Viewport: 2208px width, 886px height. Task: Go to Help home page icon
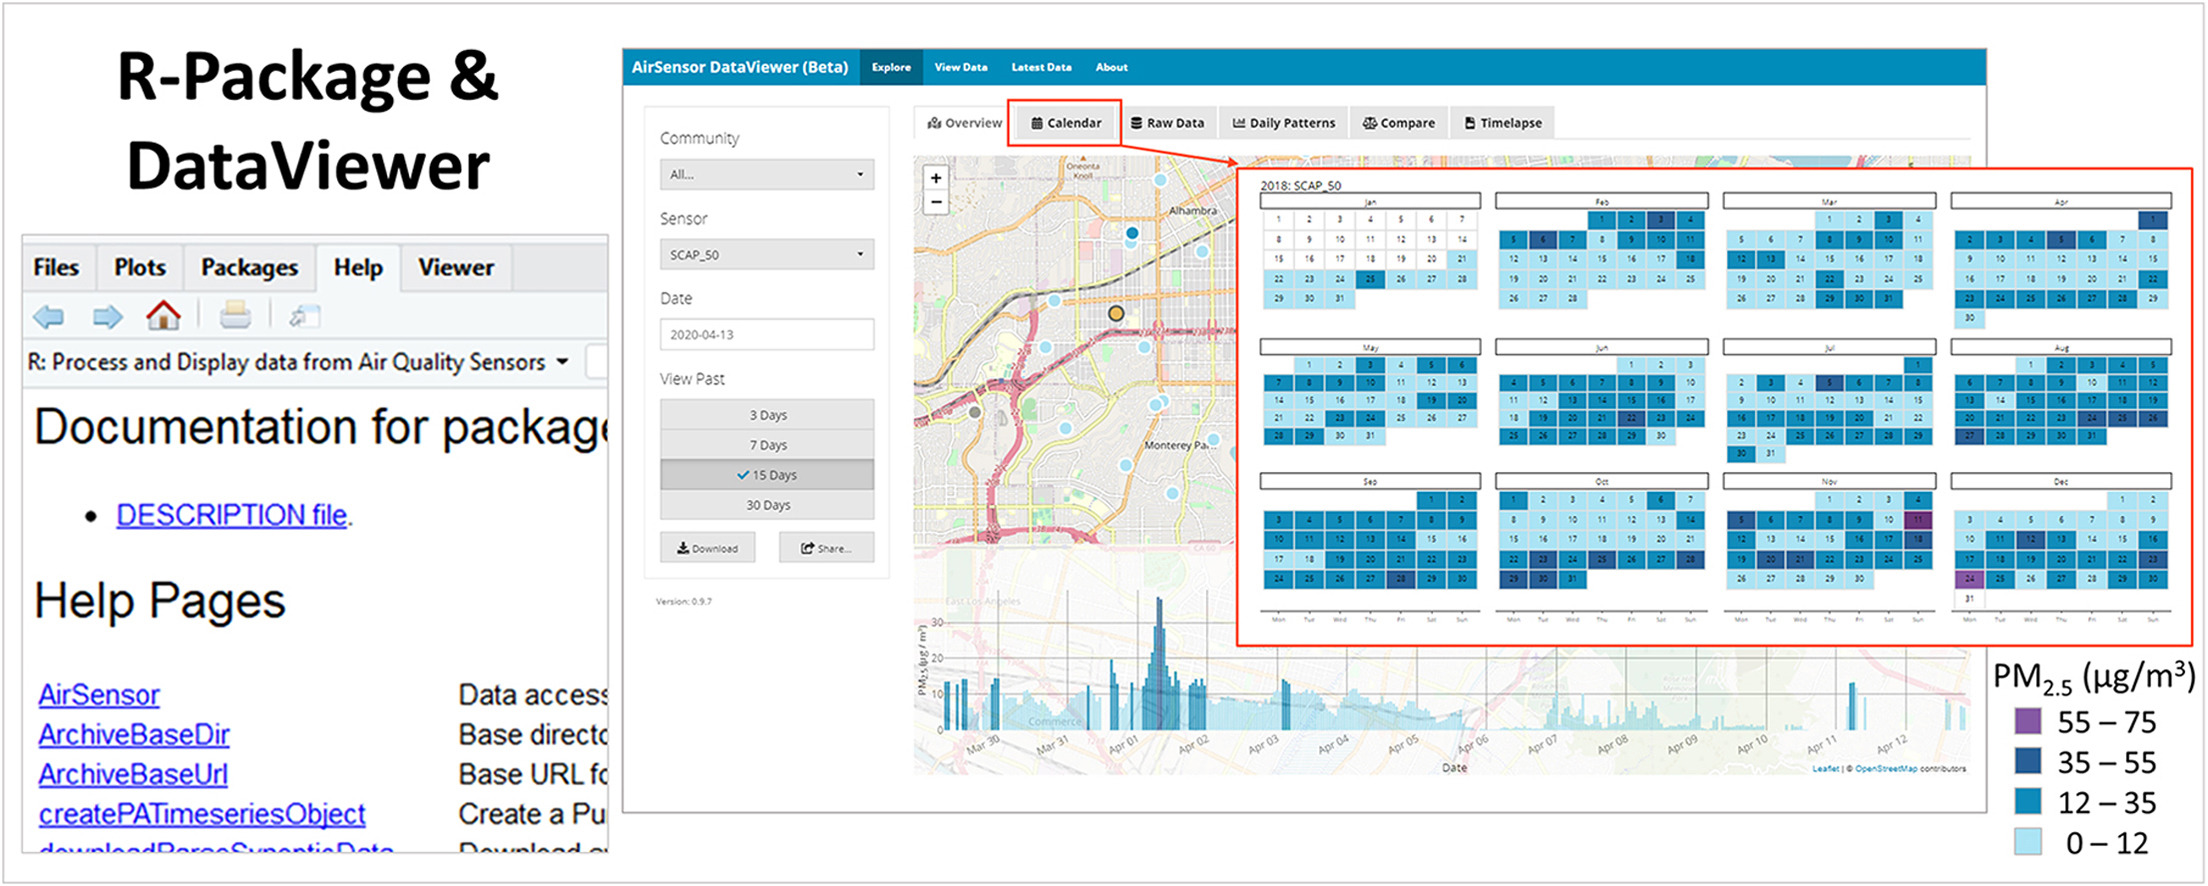pos(164,316)
